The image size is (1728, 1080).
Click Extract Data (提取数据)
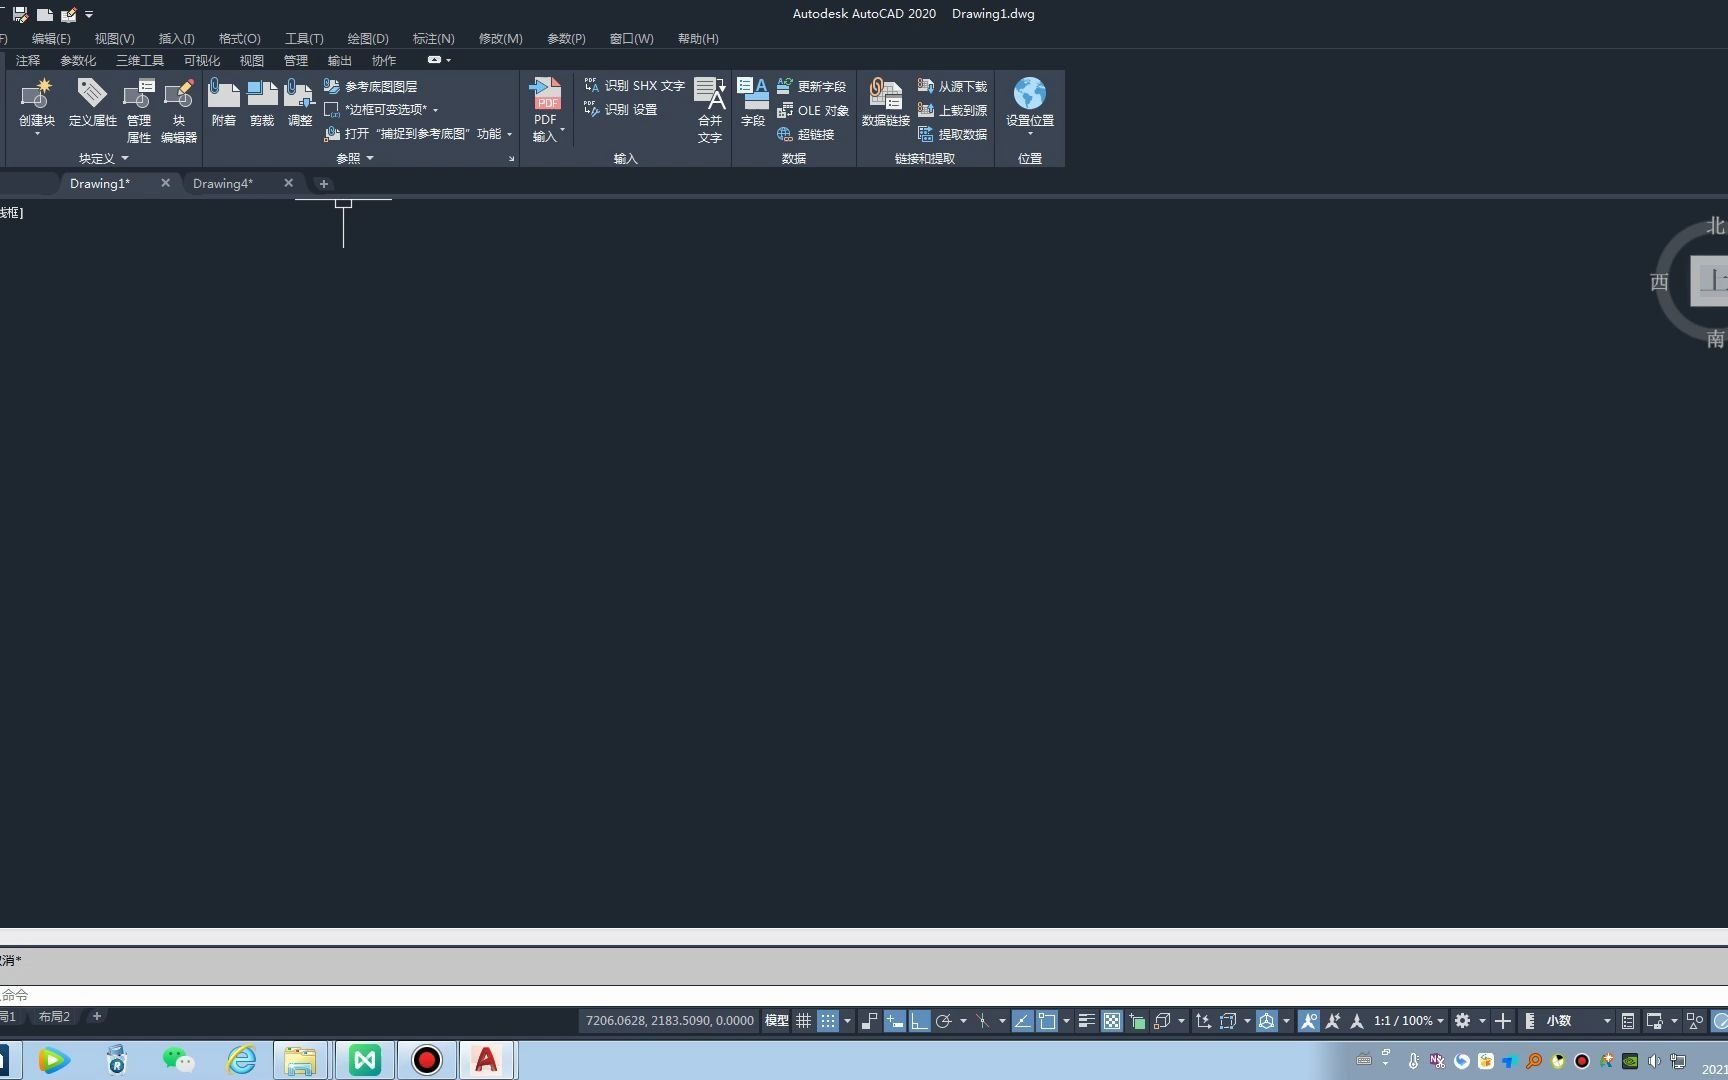coord(952,135)
